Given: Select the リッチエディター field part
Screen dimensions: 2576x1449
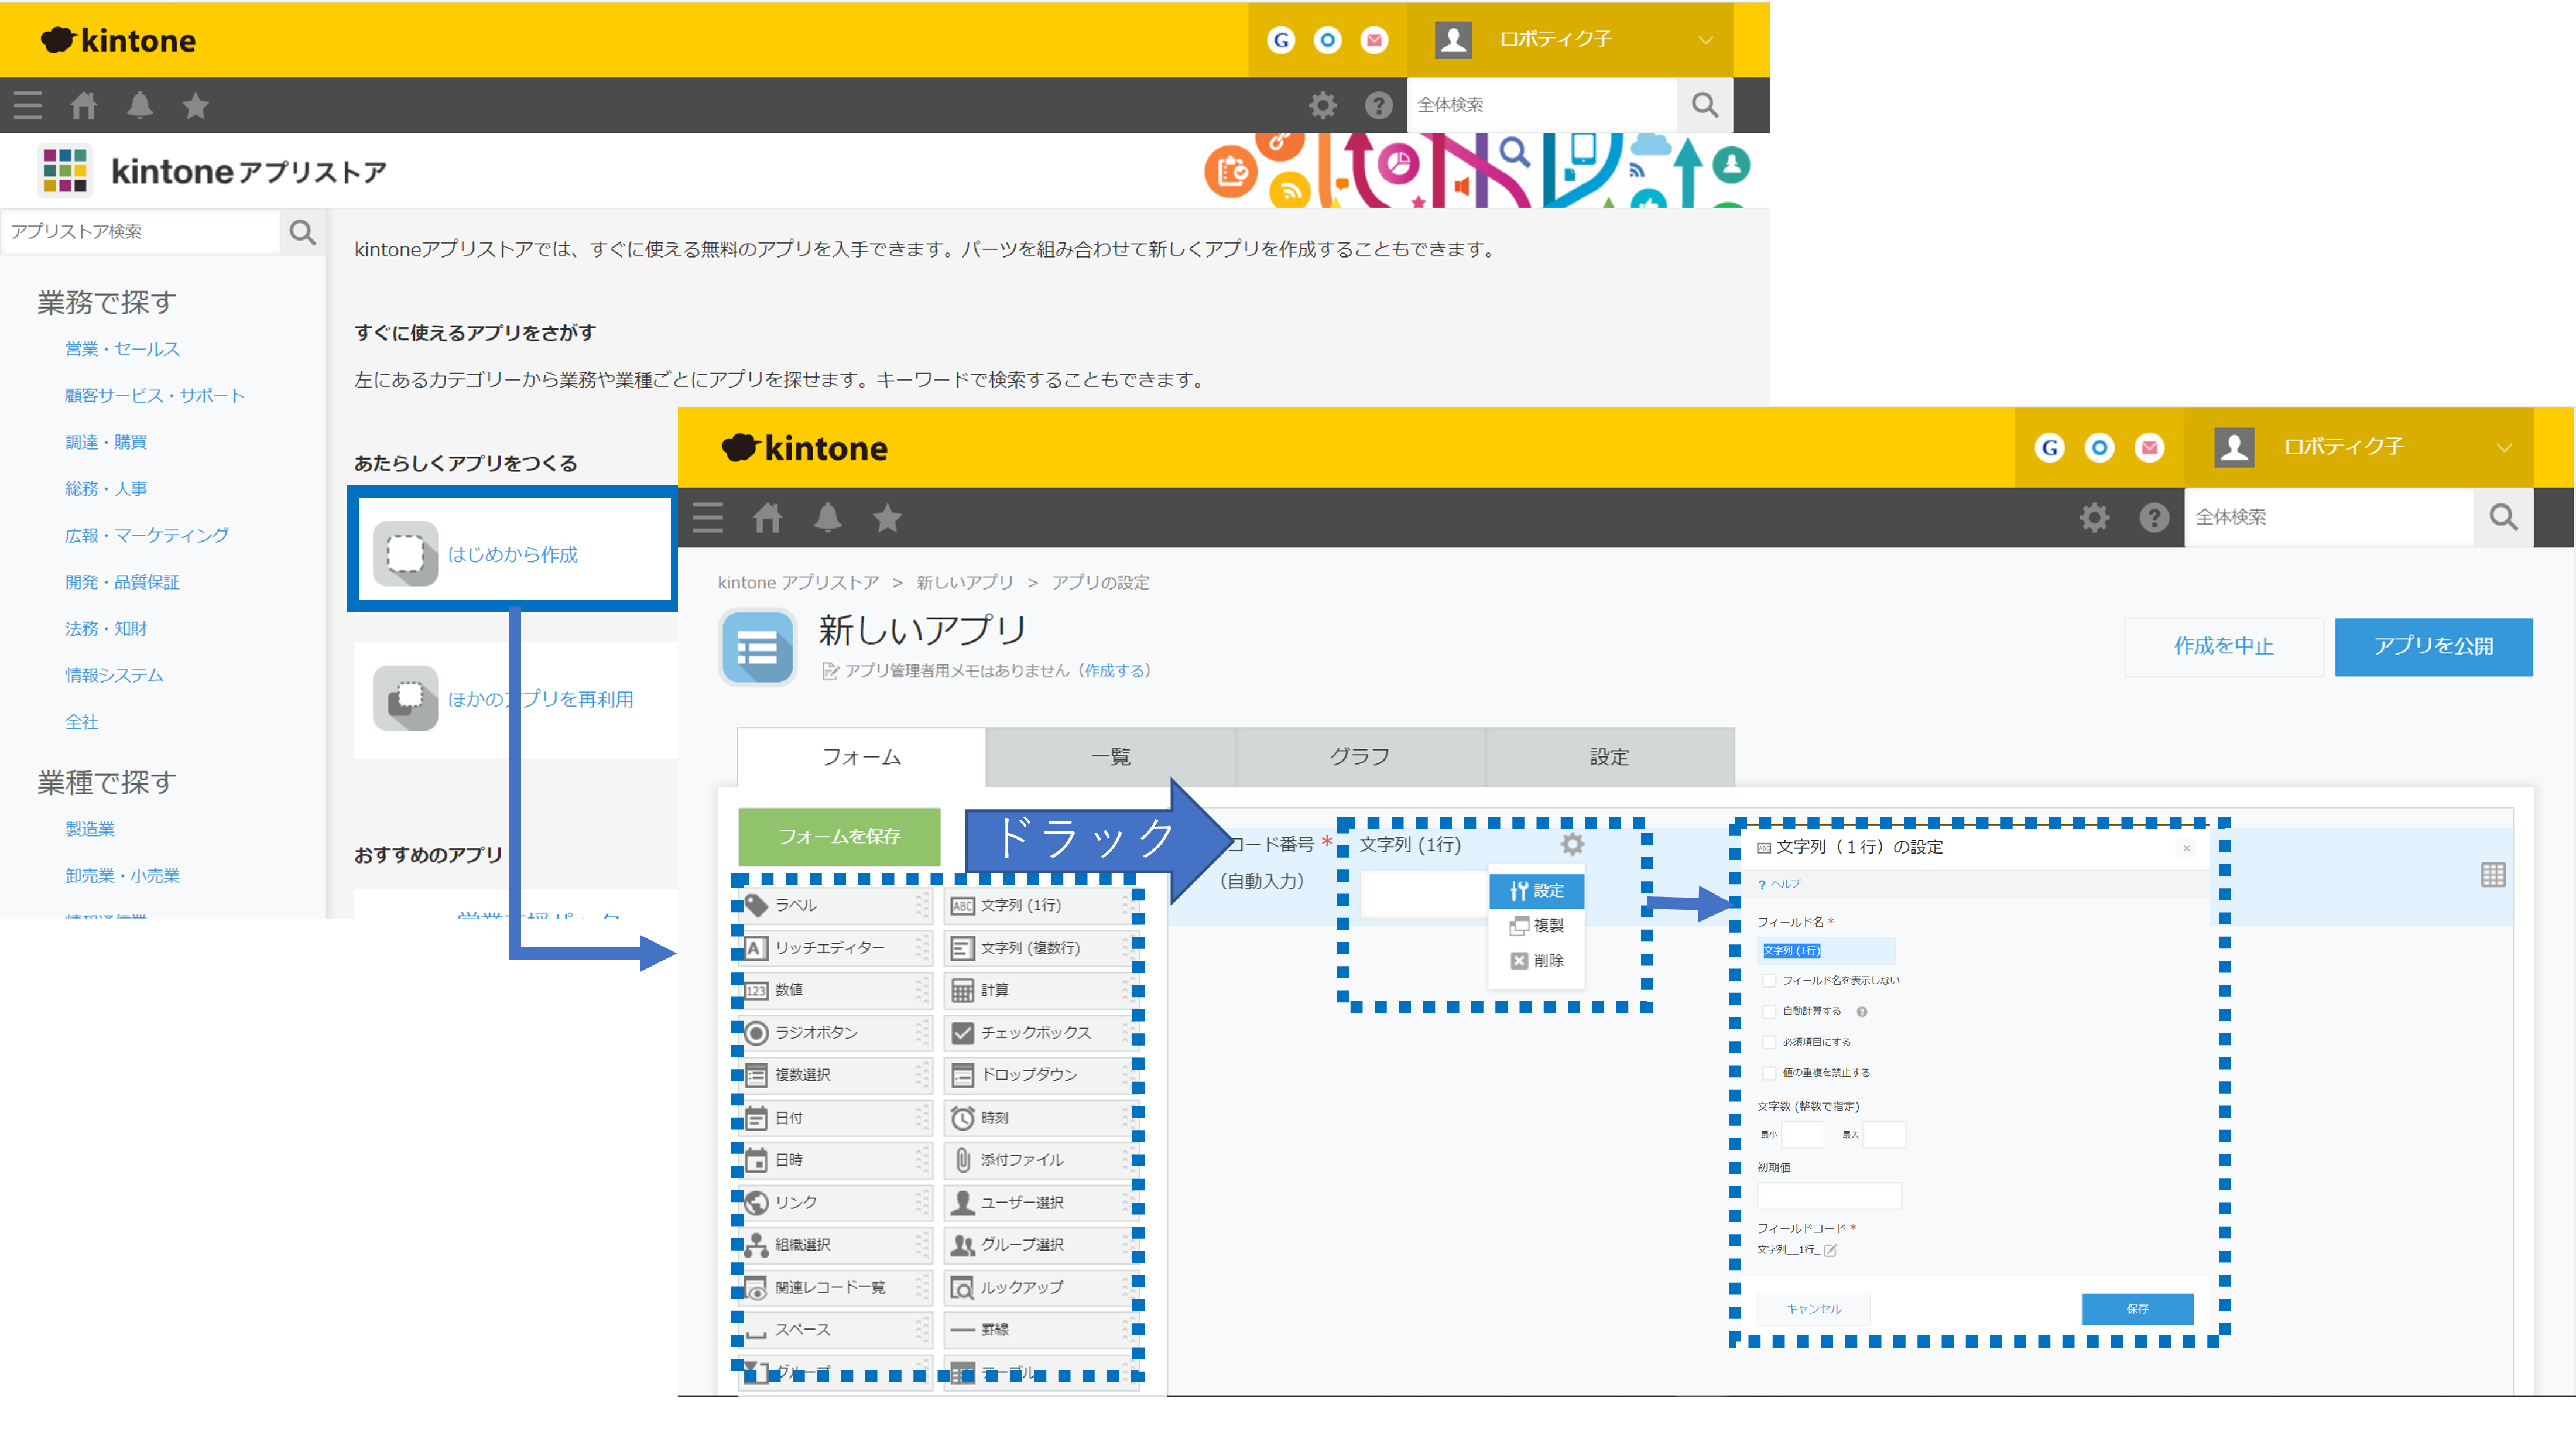Looking at the screenshot, I should [x=835, y=948].
